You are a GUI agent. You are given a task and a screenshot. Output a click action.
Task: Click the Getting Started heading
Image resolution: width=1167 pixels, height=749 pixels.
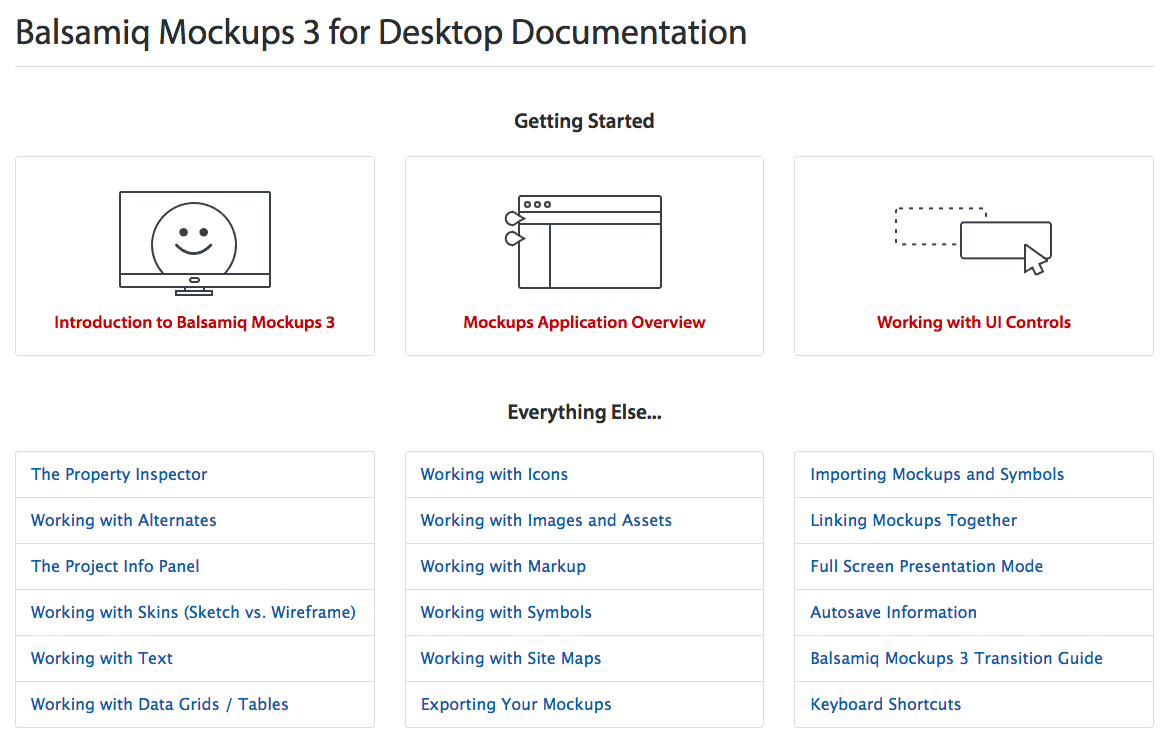(x=584, y=121)
